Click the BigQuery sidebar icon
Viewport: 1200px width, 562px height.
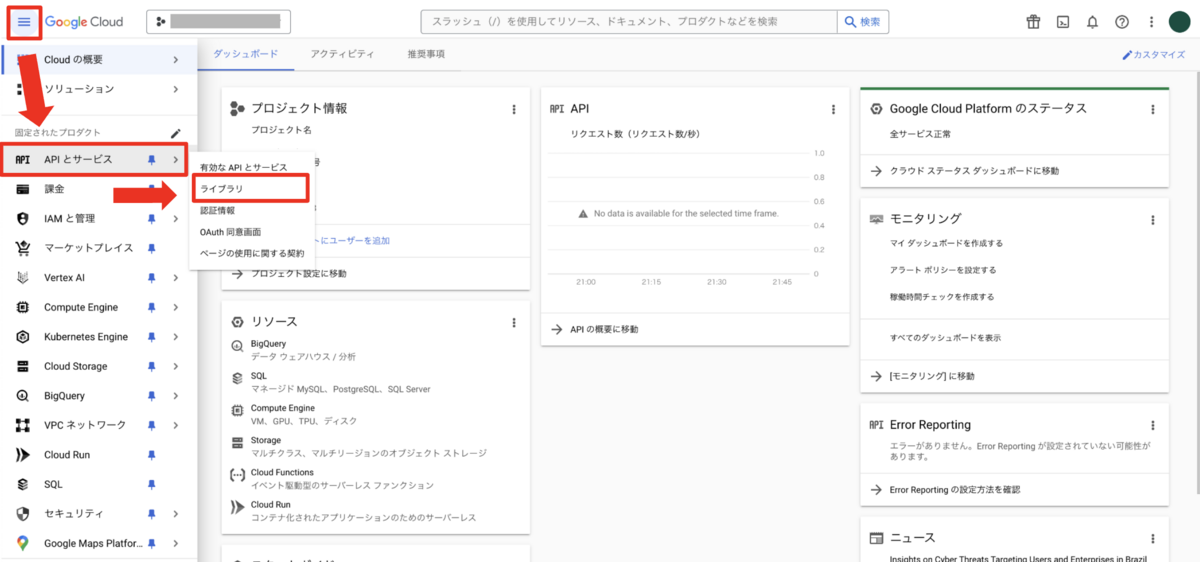[23, 396]
